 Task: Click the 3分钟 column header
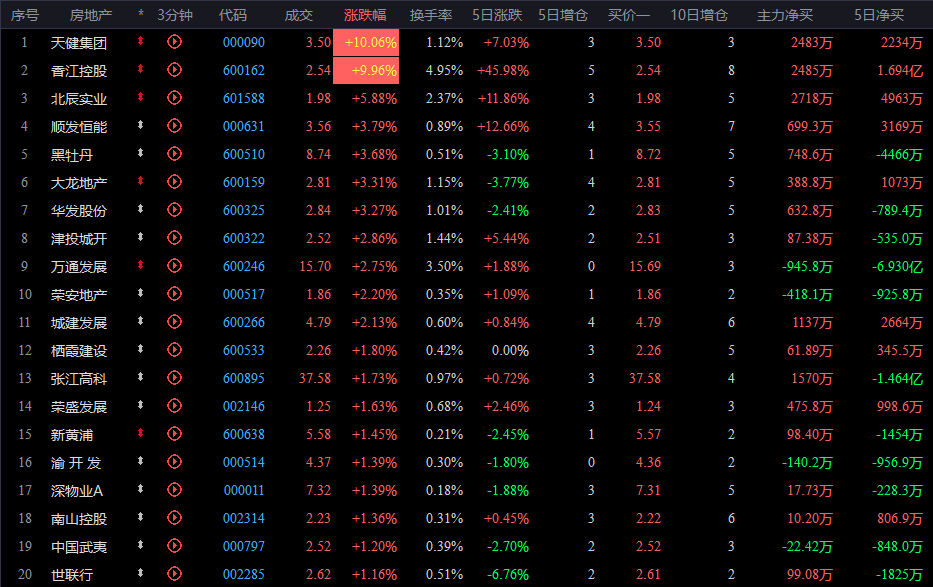175,15
